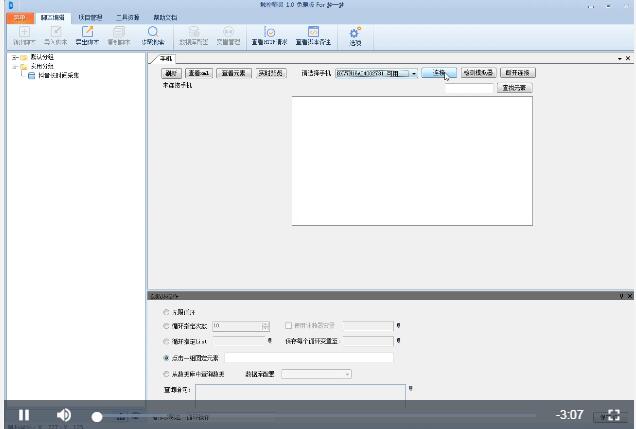Click the start emulator button

pos(479,73)
